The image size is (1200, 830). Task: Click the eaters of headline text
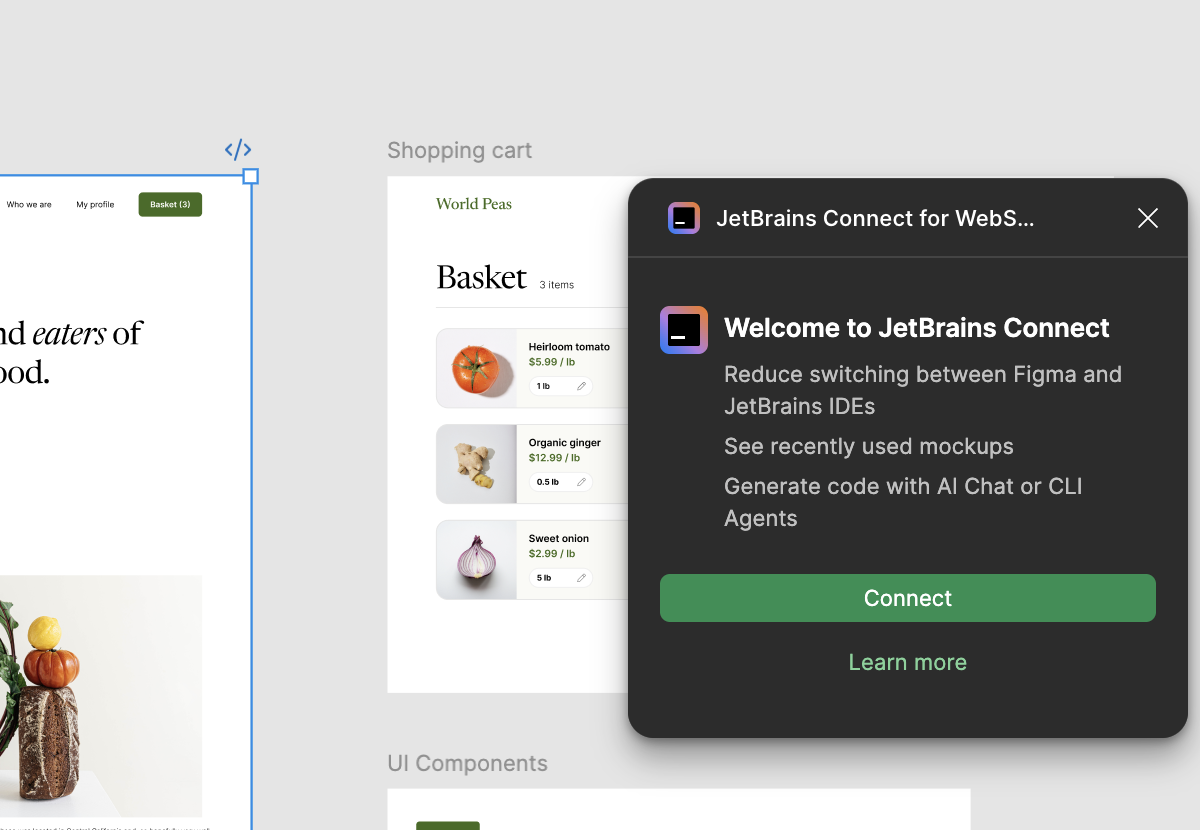(x=88, y=333)
